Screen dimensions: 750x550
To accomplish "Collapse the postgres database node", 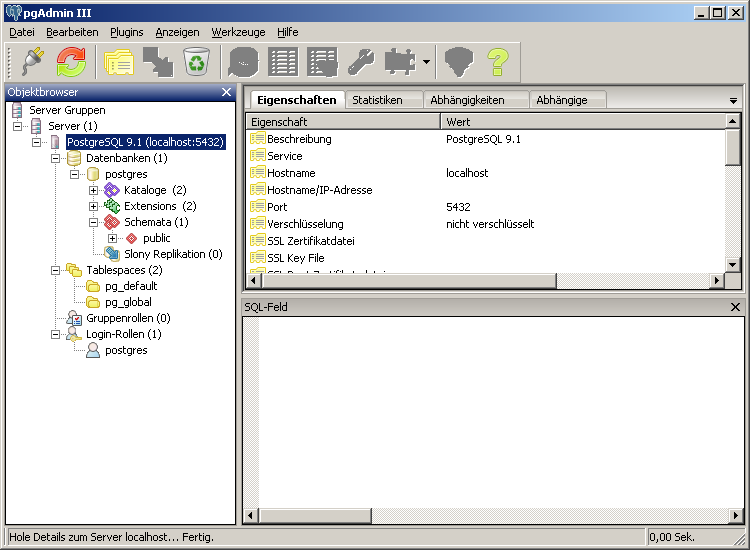I will click(x=75, y=174).
